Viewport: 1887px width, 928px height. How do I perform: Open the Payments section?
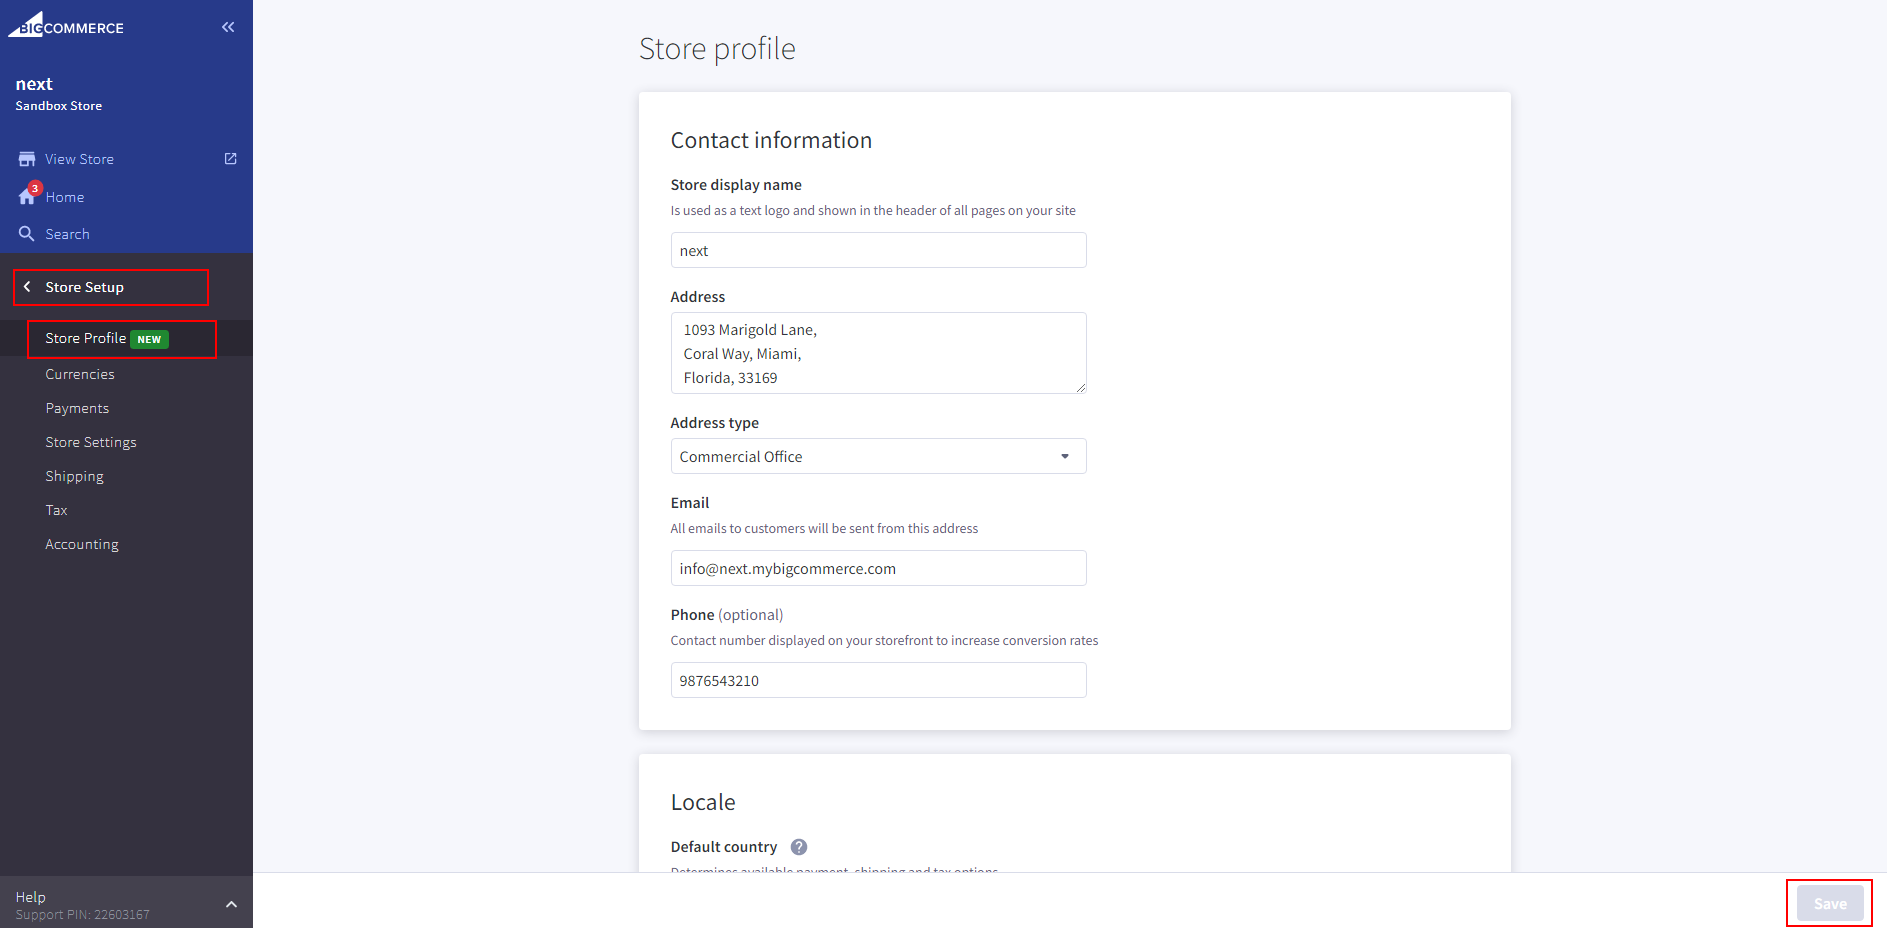click(77, 408)
